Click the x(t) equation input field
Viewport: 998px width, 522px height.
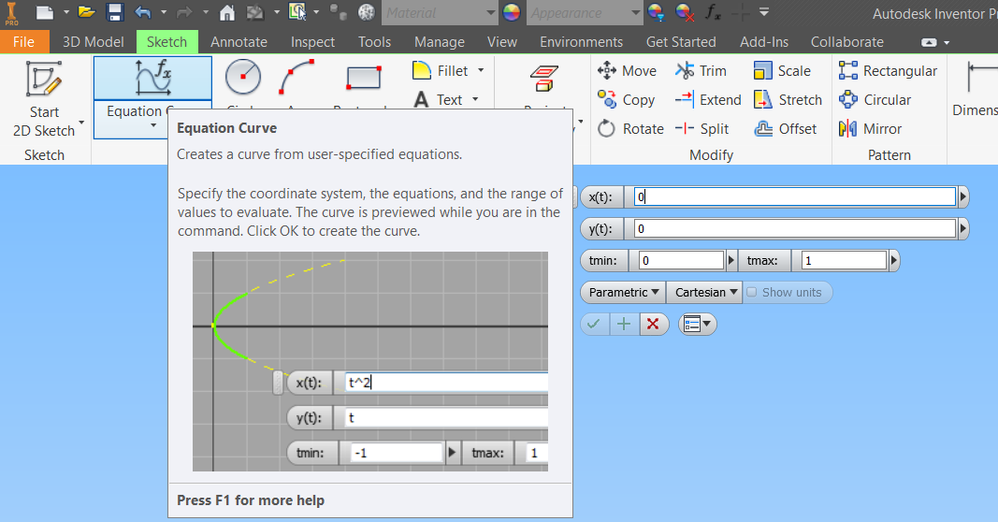[x=796, y=197]
